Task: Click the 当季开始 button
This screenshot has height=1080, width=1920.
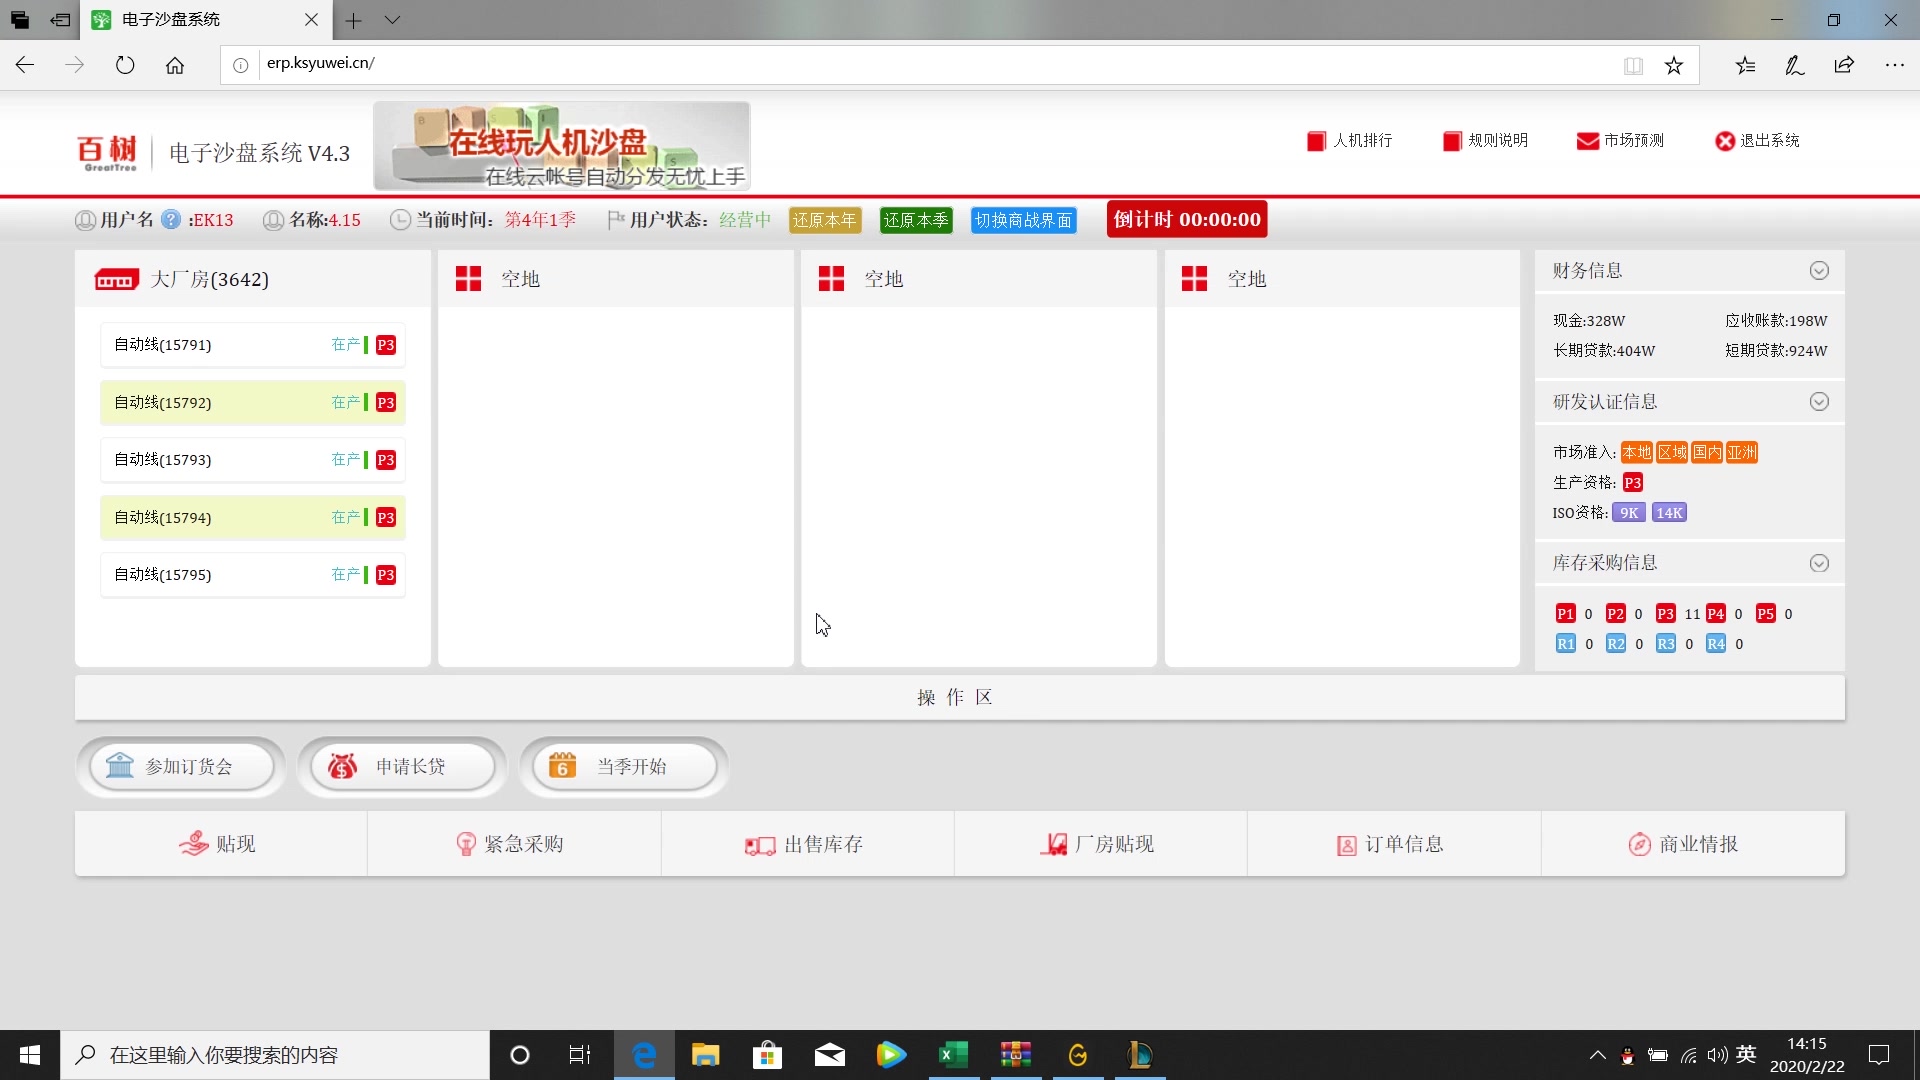Action: pyautogui.click(x=624, y=767)
